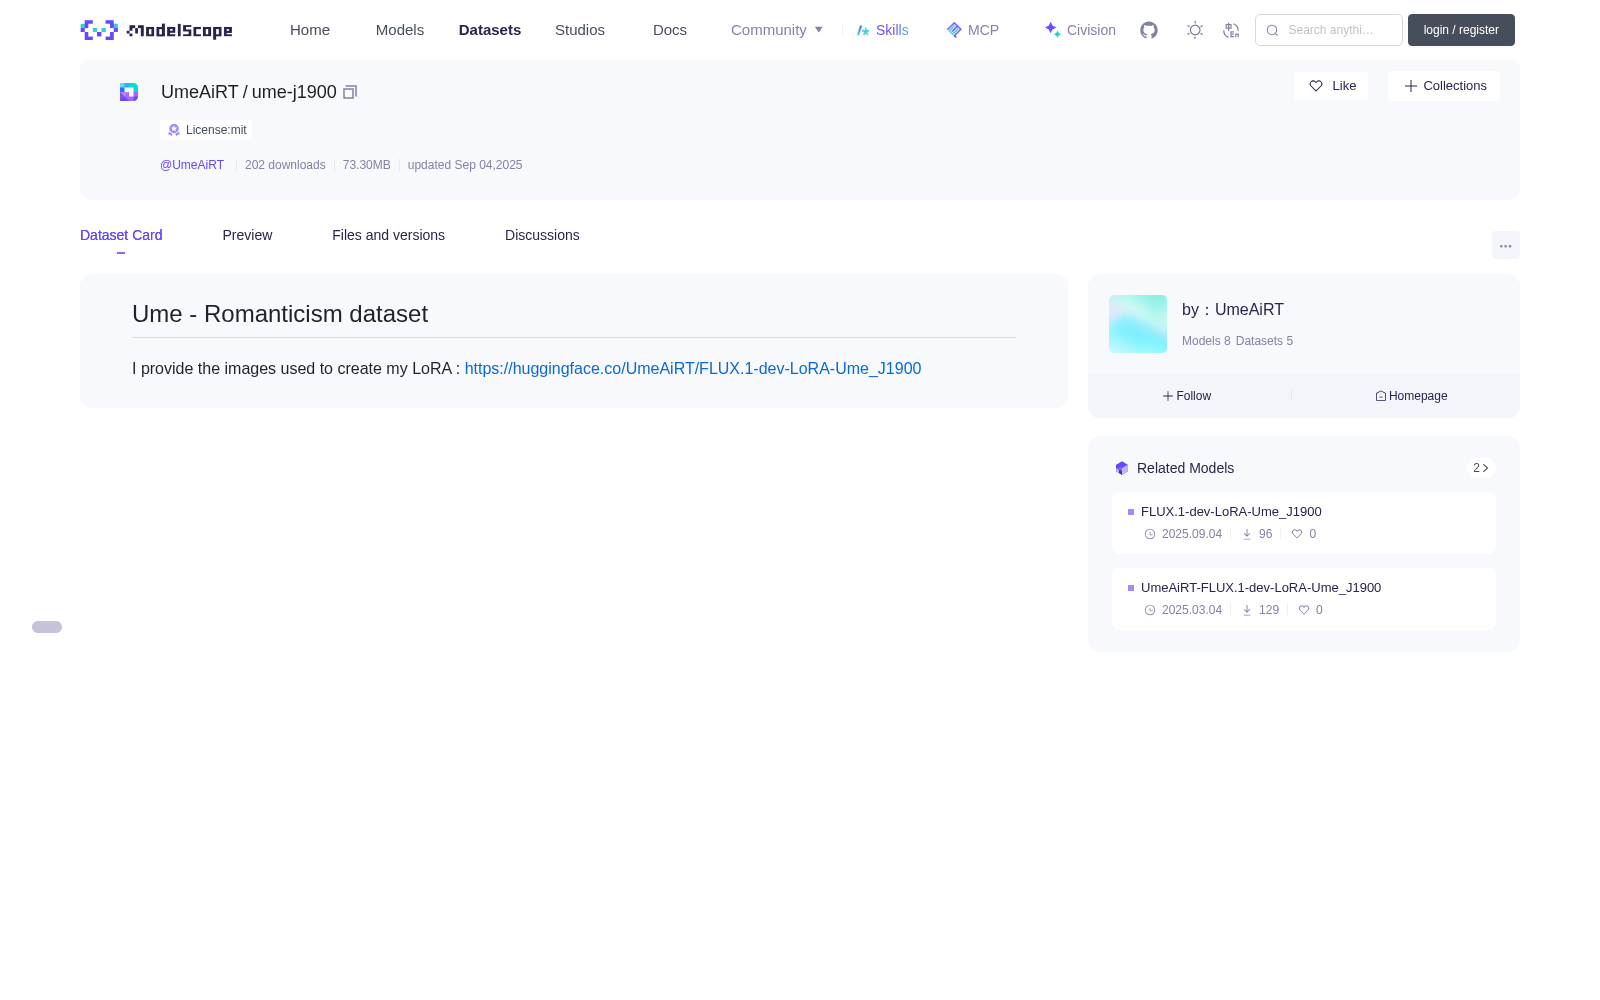Toggle light/dark theme sun icon
The height and width of the screenshot is (1000, 1600).
[1195, 30]
